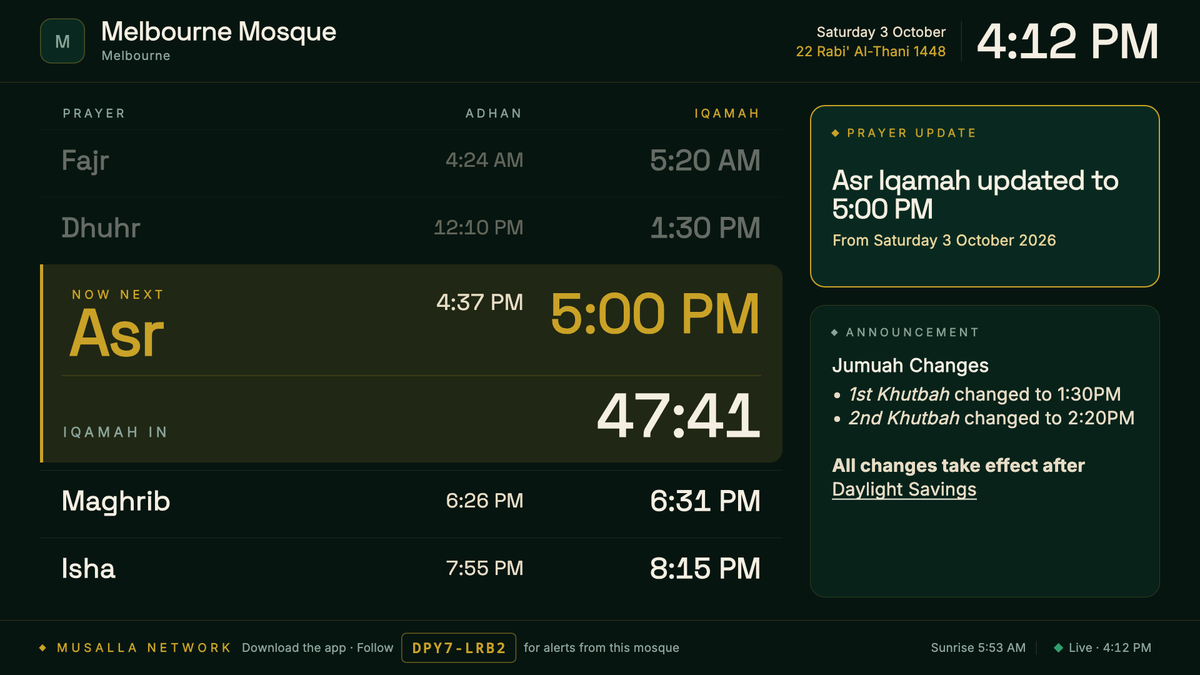Click Sunrise 5:53 AM in footer
This screenshot has height=675, width=1200.
click(978, 648)
